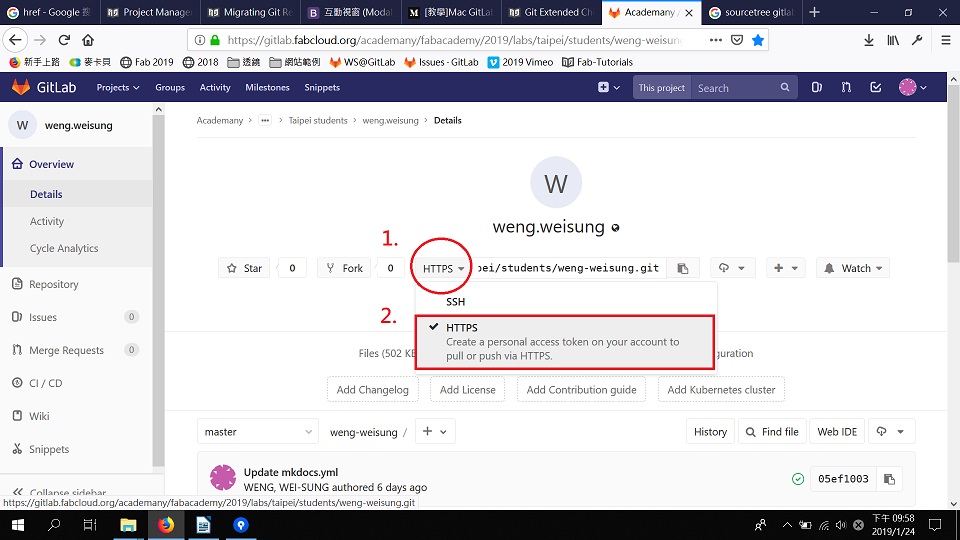Open the Web IDE

click(837, 432)
